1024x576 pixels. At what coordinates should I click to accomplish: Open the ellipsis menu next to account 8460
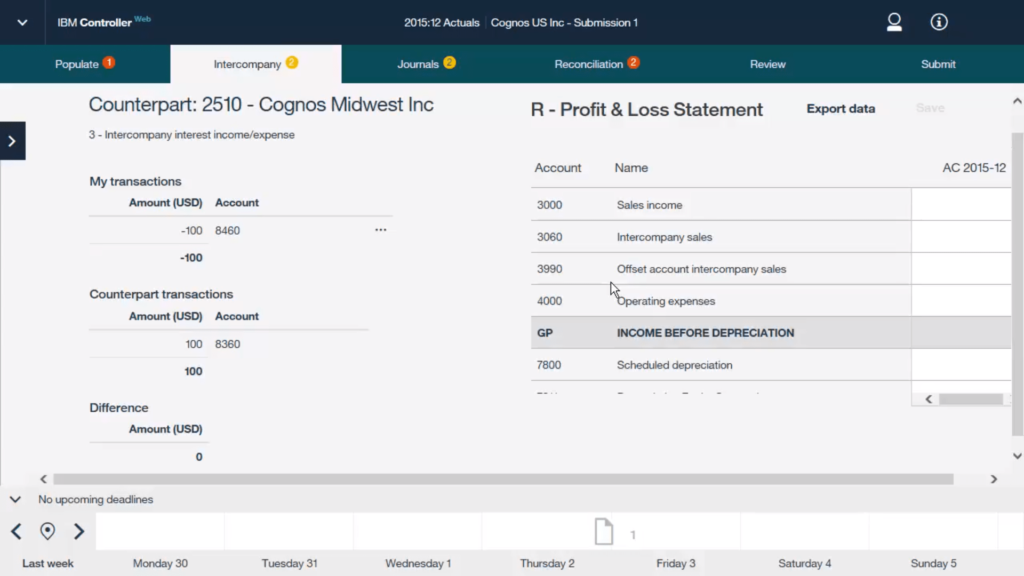(x=380, y=229)
